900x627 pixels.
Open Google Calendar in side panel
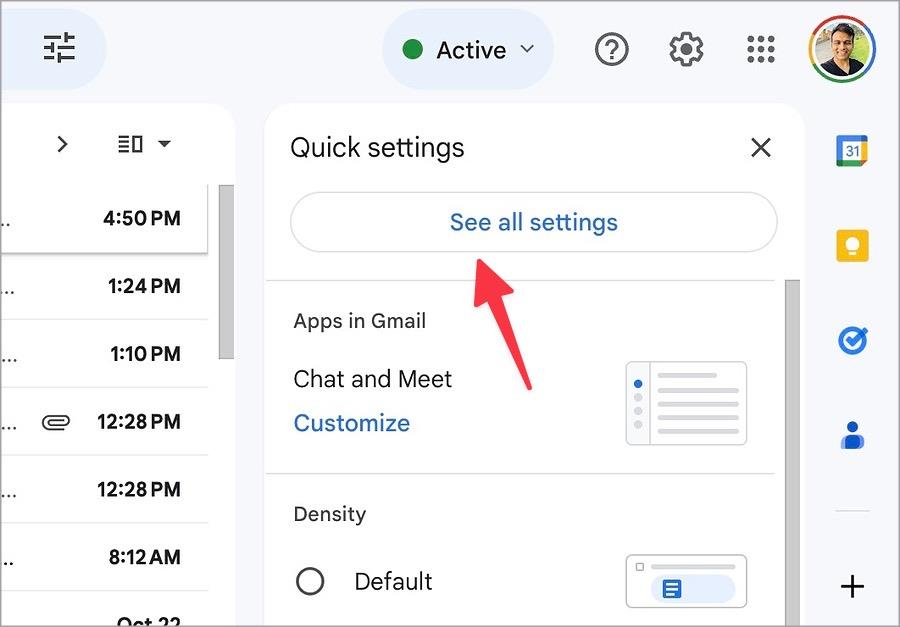coord(852,151)
